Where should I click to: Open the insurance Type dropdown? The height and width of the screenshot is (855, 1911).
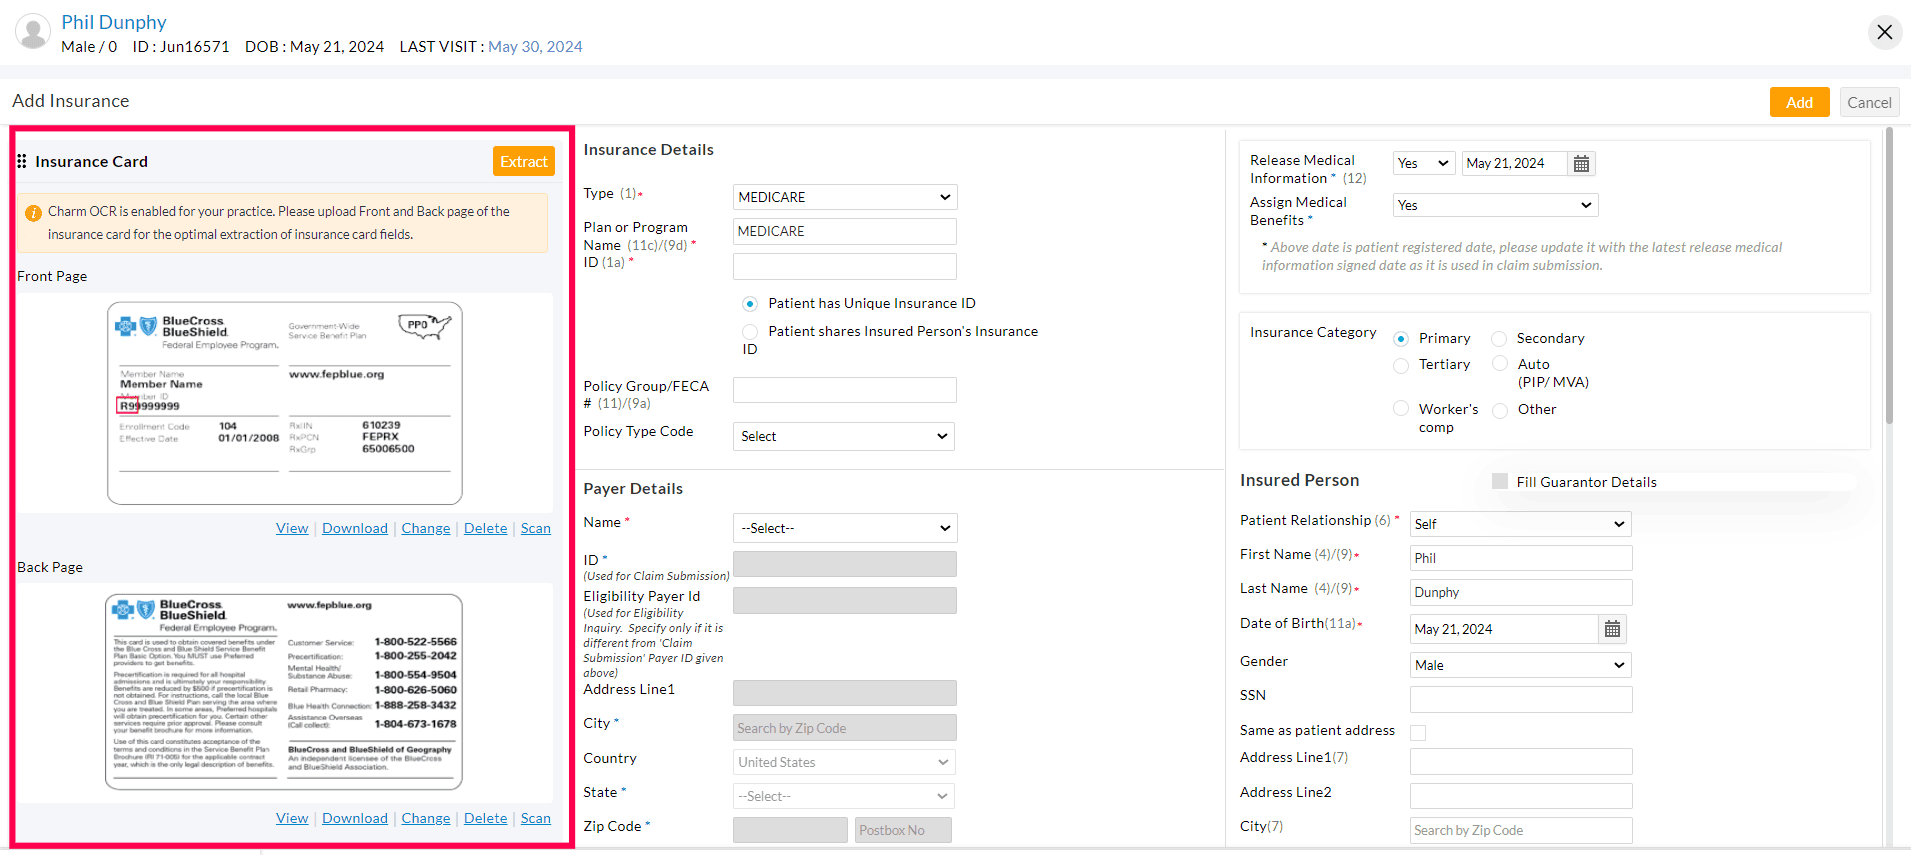click(x=844, y=197)
